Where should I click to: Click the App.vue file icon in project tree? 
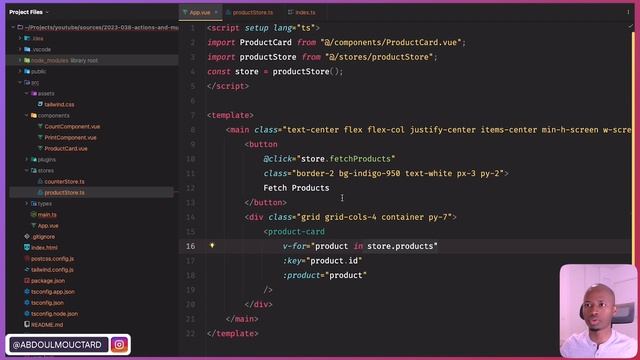click(x=33, y=226)
